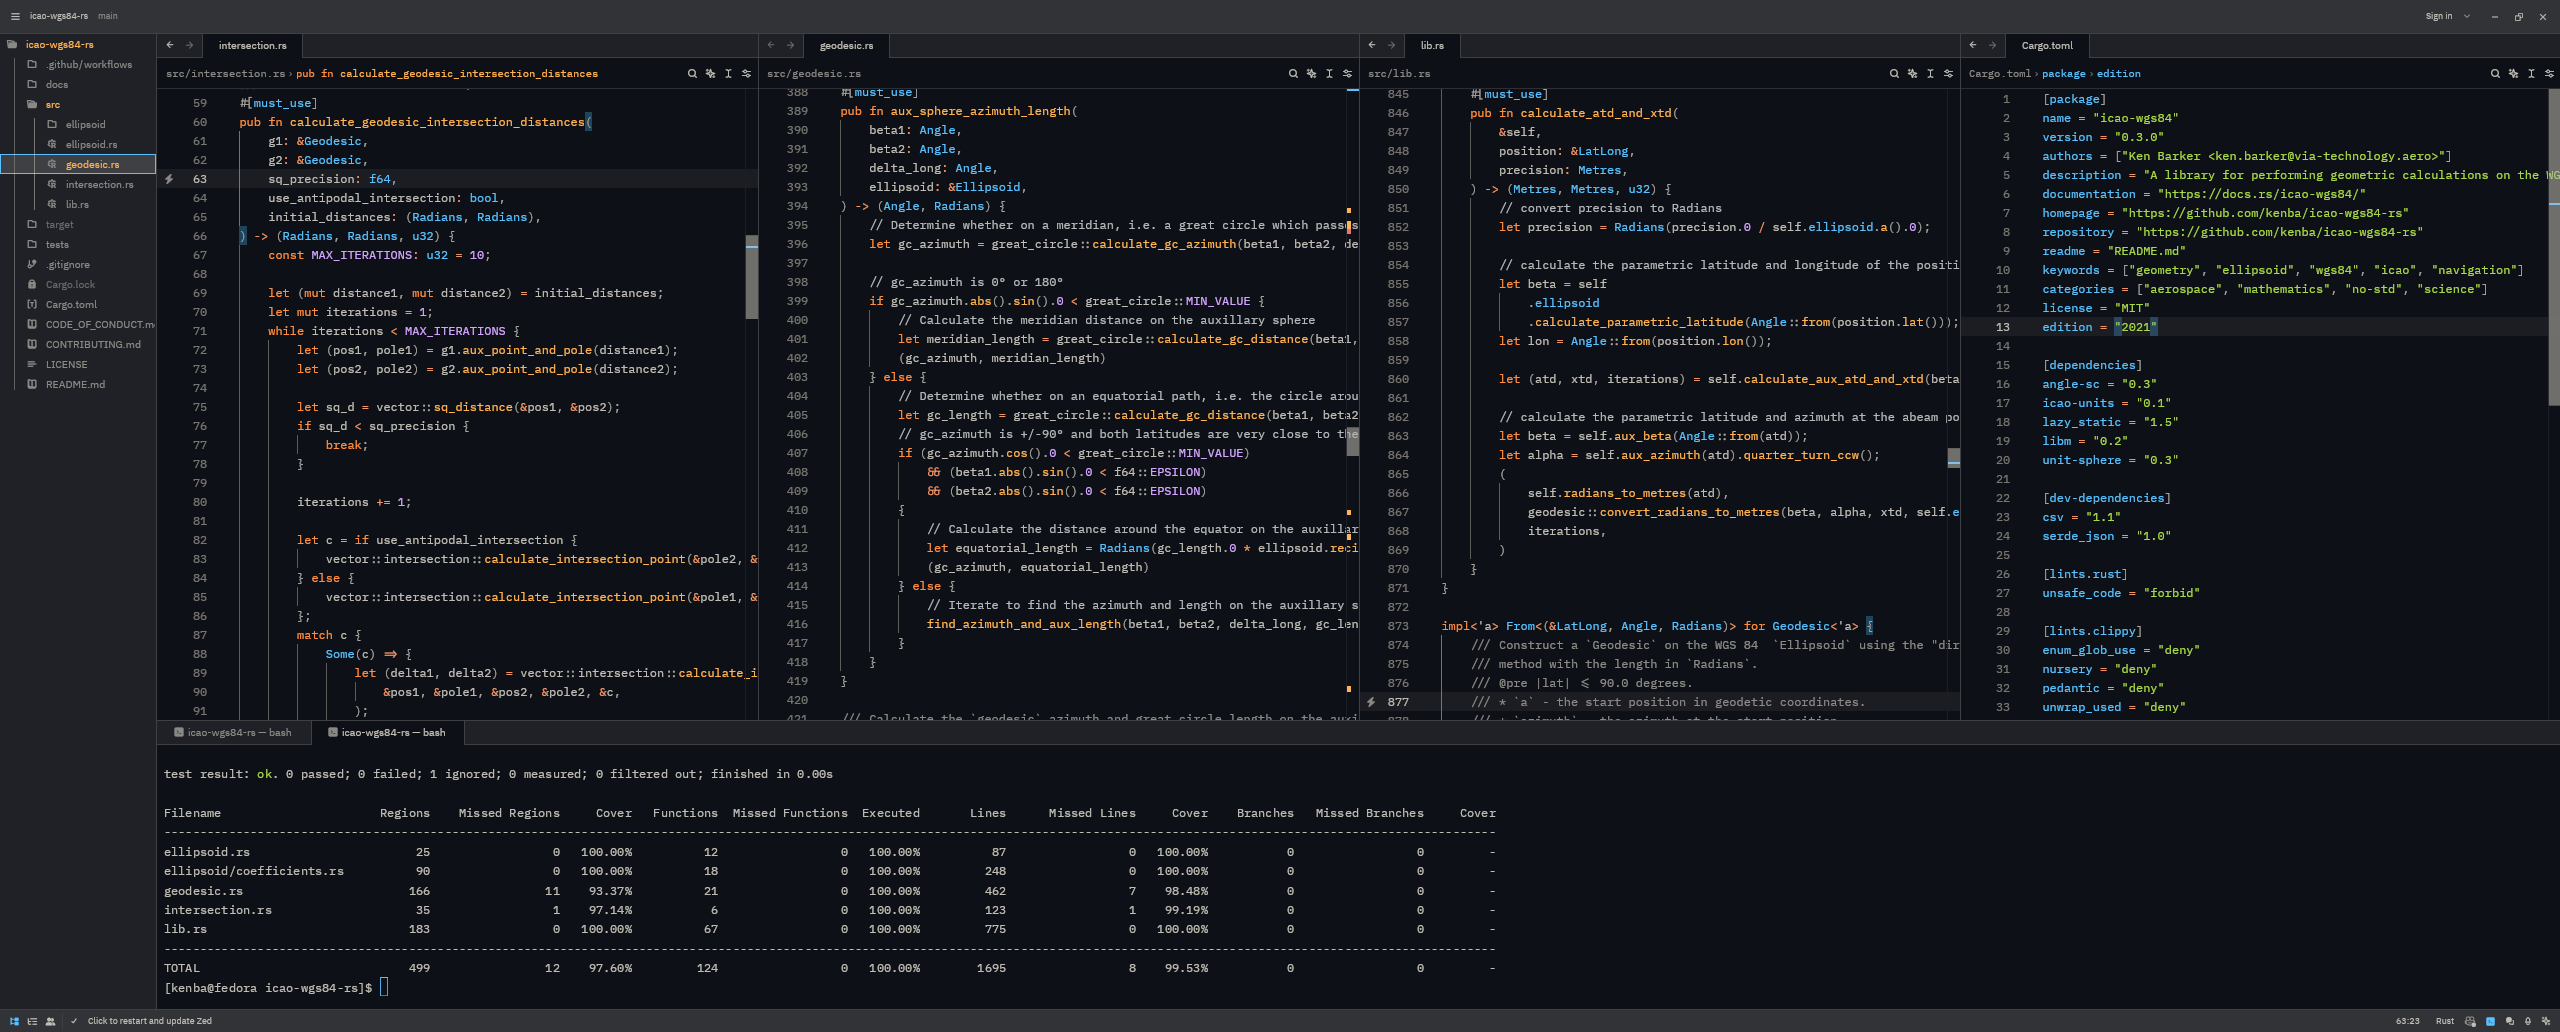The width and height of the screenshot is (2560, 1032).
Task: Open buffer search in the intersection.rs pane
Action: pyautogui.click(x=692, y=73)
